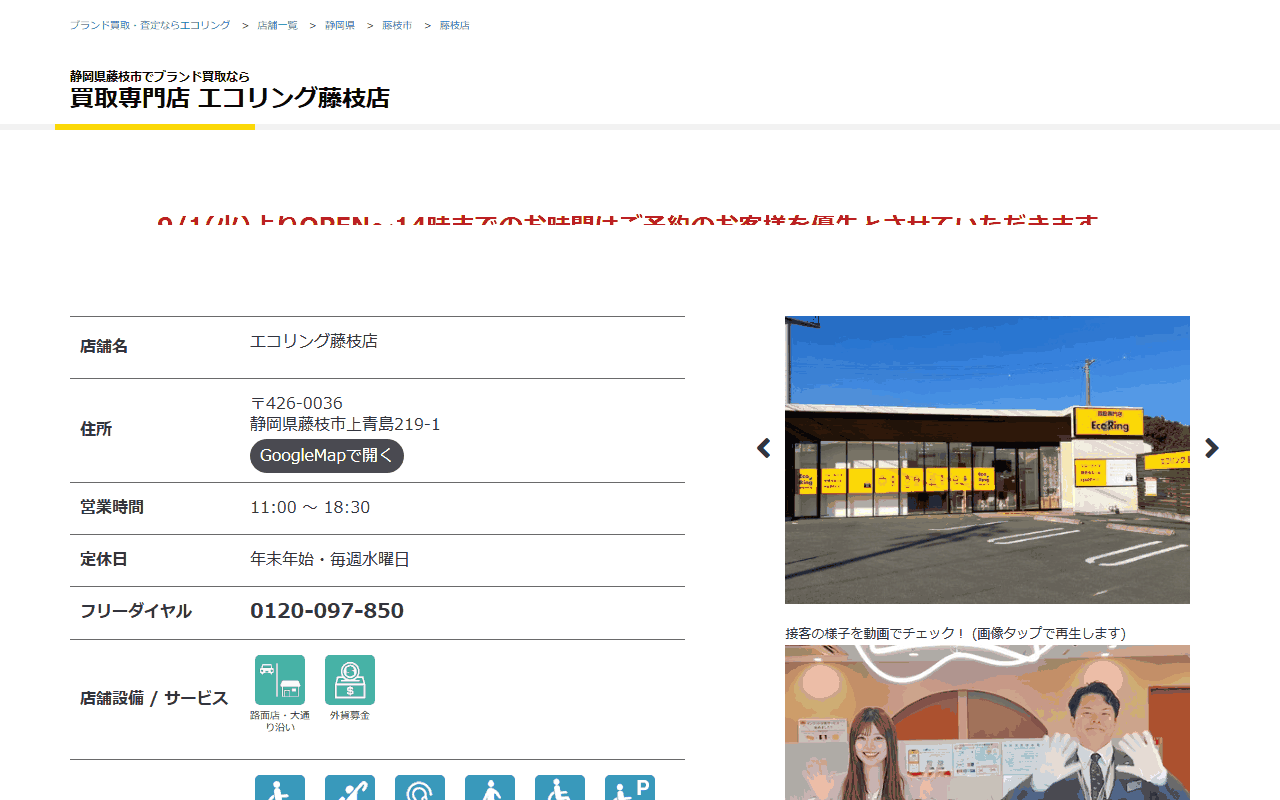The image size is (1280, 800).
Task: Click the 定休日 row label
Action: point(104,559)
